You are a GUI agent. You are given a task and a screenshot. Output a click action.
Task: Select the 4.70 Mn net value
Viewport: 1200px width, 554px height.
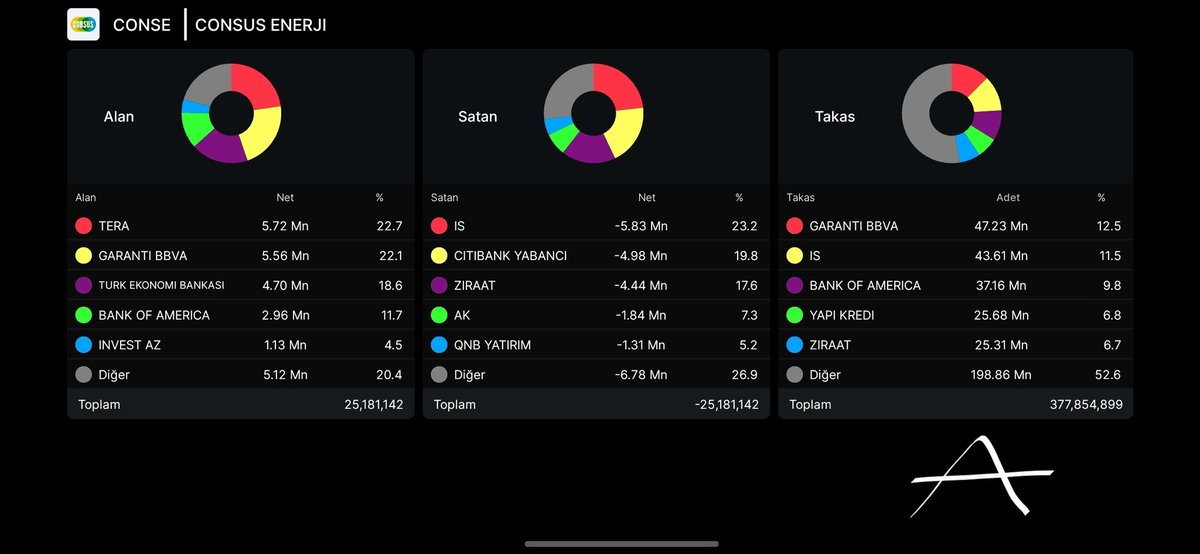tap(285, 285)
